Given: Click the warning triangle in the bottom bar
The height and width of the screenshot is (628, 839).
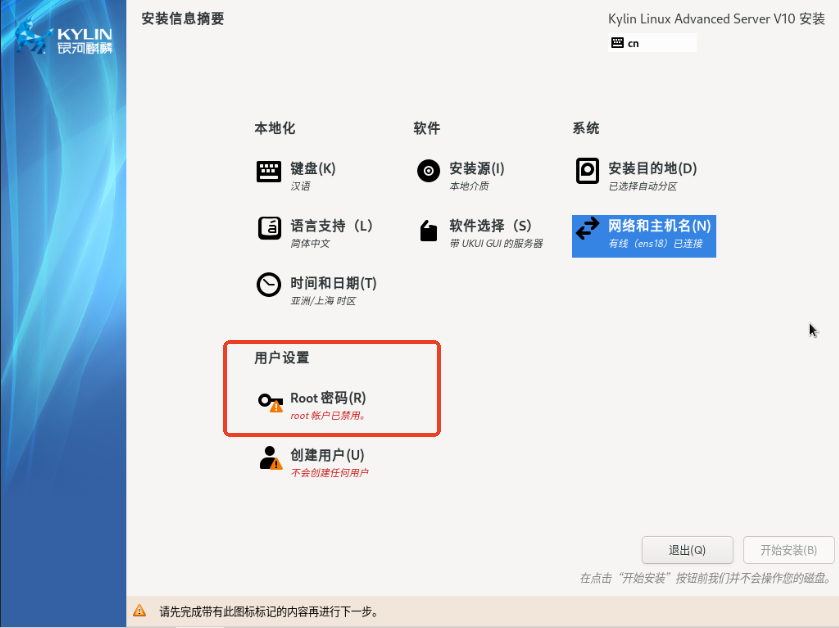Looking at the screenshot, I should click(139, 610).
